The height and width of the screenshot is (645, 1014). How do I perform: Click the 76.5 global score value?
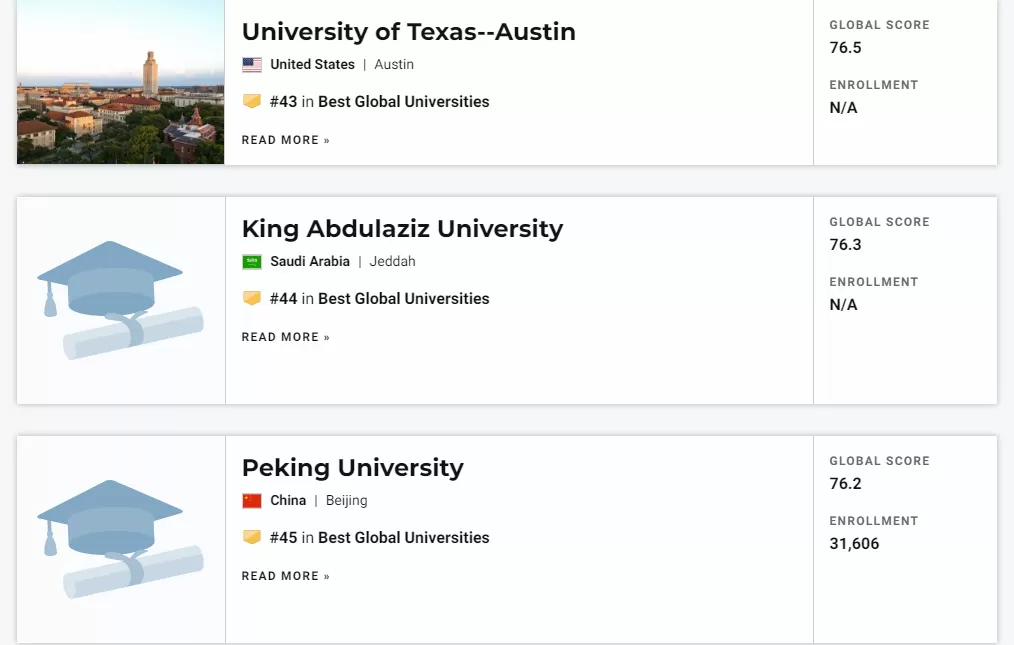tap(845, 48)
